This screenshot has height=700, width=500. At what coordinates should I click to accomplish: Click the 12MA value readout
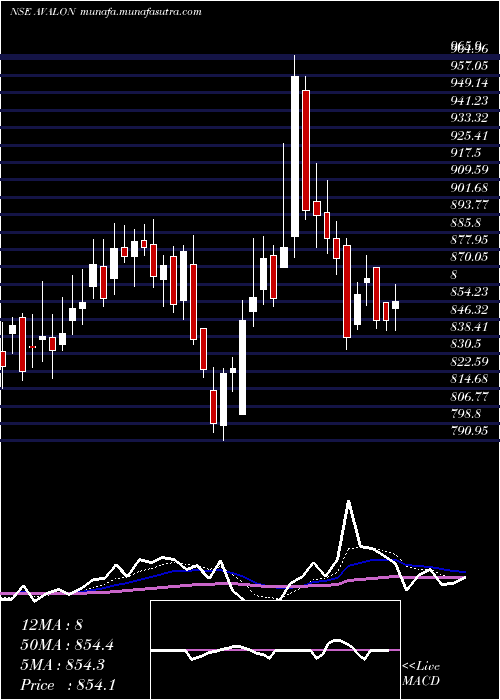click(52, 625)
